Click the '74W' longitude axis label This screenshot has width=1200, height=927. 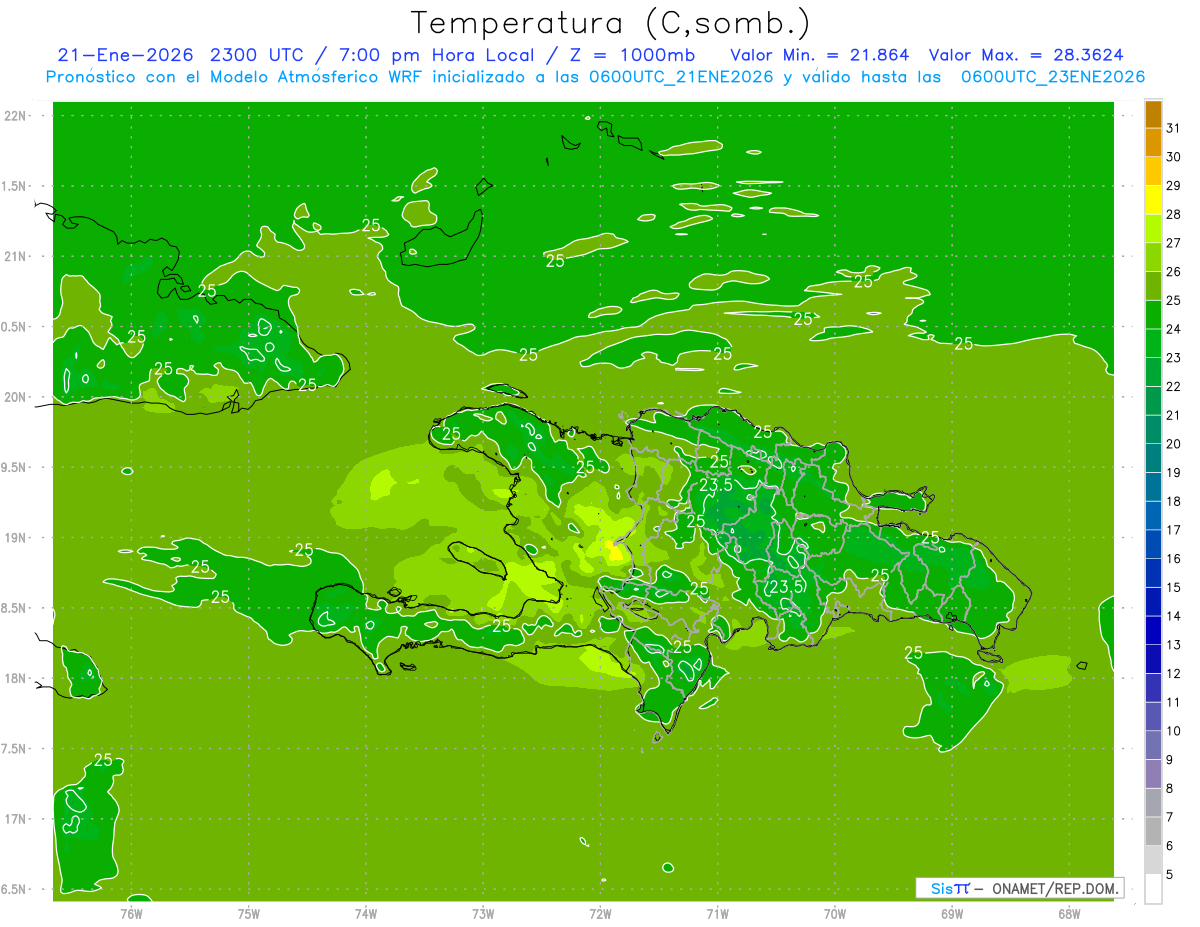tap(366, 913)
